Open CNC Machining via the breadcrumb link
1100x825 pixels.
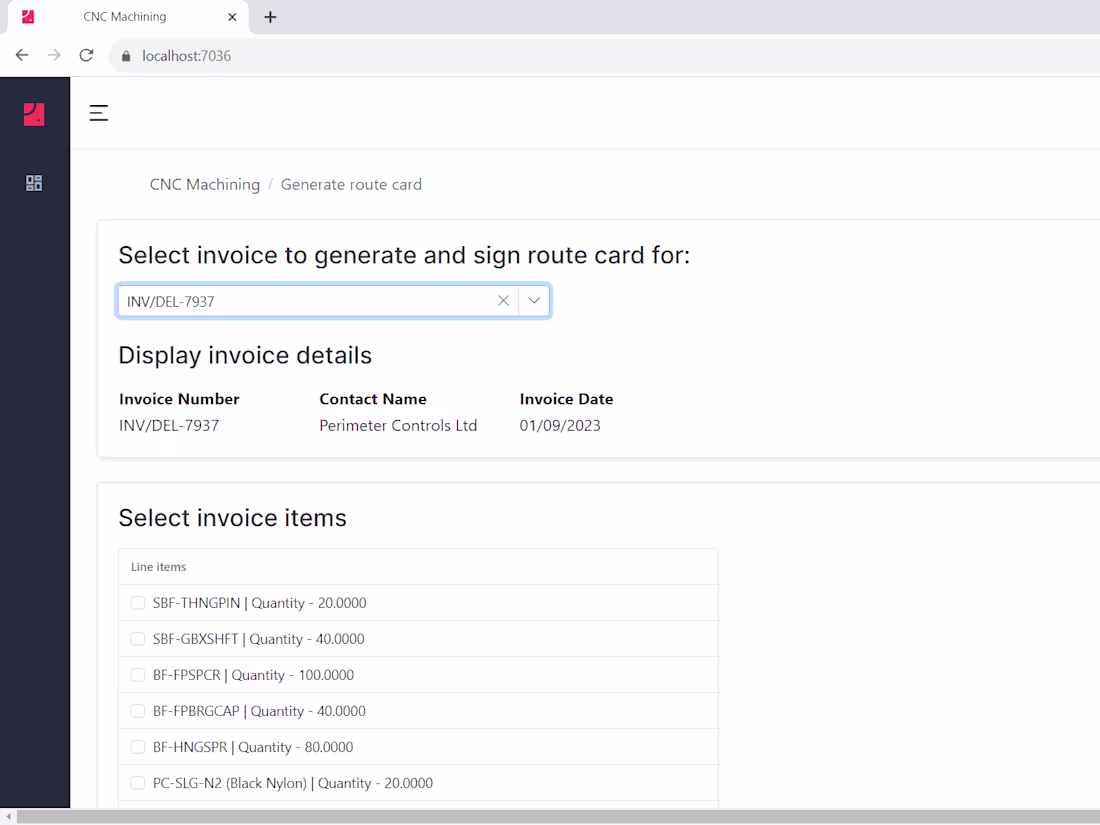(x=204, y=184)
